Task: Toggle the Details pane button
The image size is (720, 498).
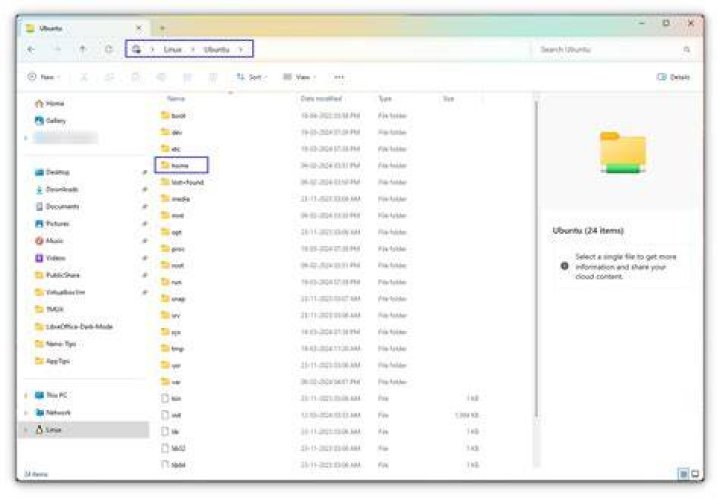Action: [x=674, y=77]
